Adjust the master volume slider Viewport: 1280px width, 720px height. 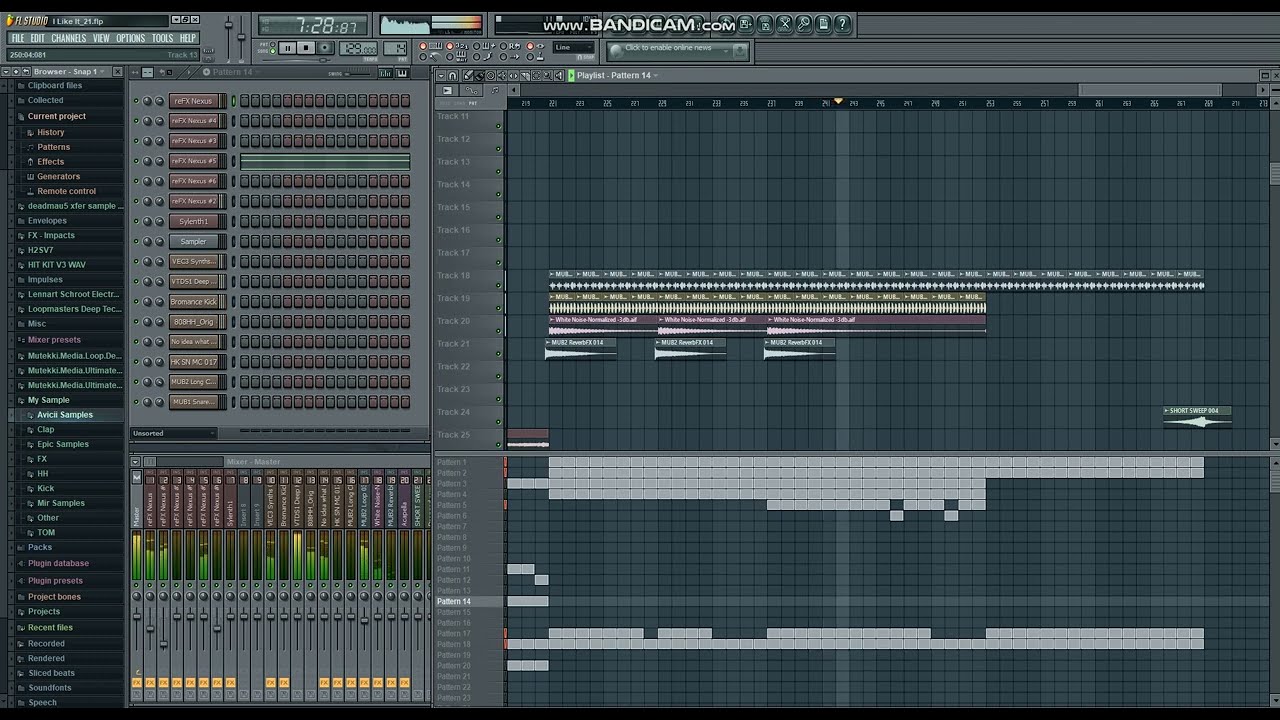(x=229, y=36)
